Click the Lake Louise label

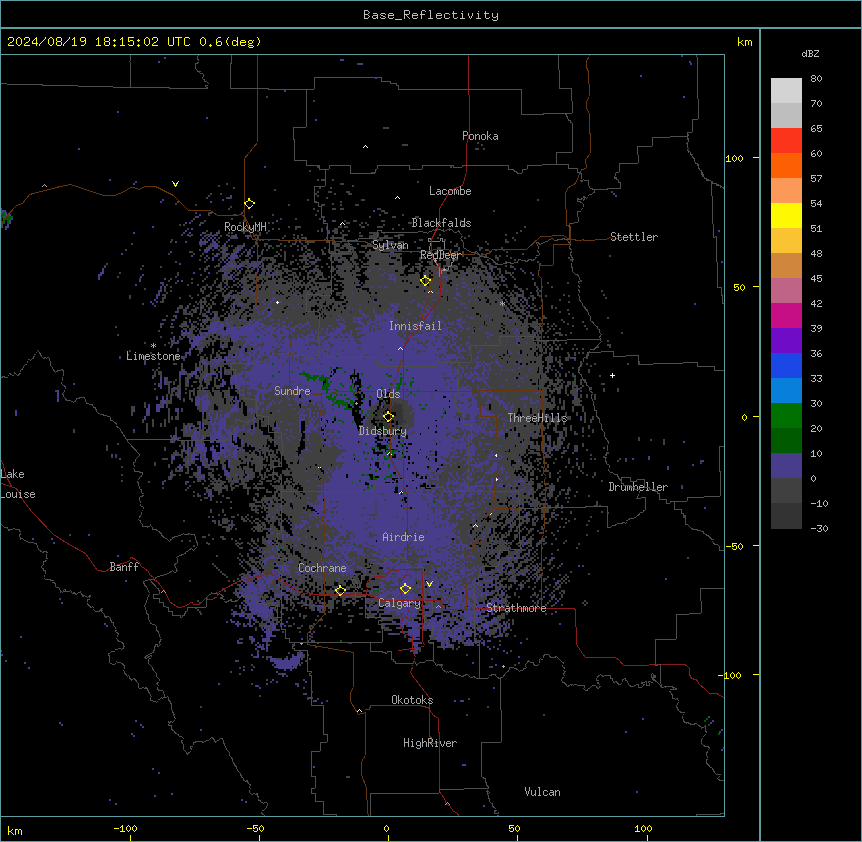pyautogui.click(x=18, y=484)
